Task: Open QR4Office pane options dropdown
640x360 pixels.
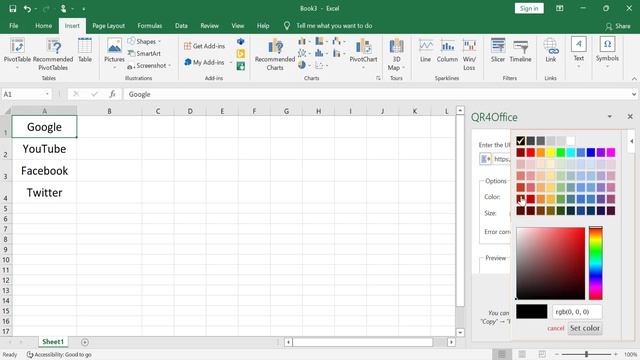Action: pos(610,116)
